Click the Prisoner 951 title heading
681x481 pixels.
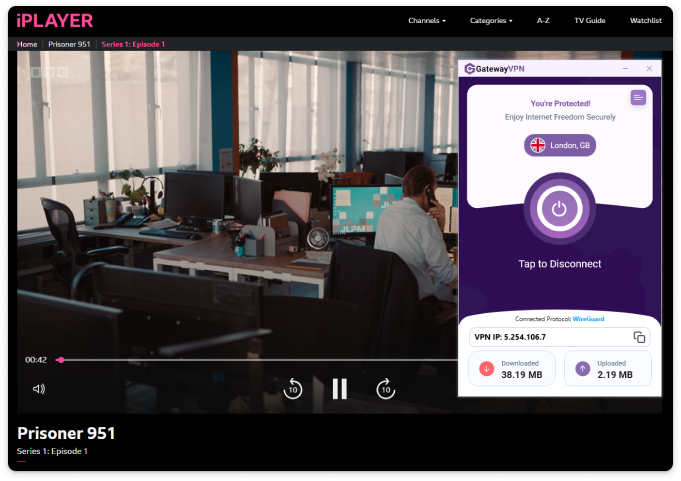(x=66, y=433)
